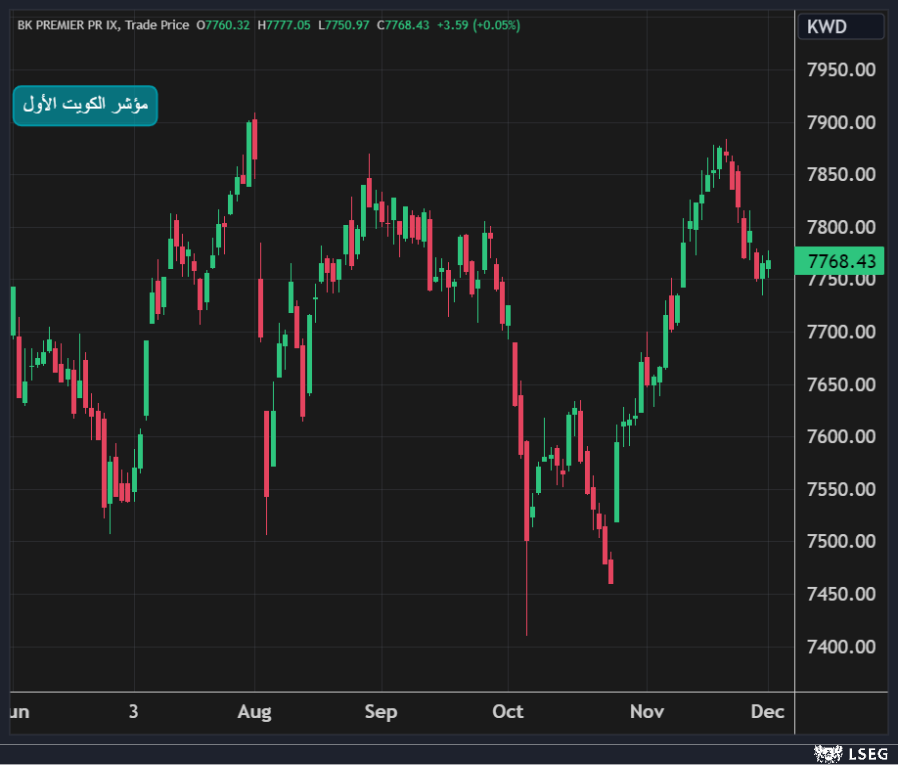Viewport: 898px width, 765px height.
Task: Click the 7400.00 price axis label
Action: coord(841,646)
